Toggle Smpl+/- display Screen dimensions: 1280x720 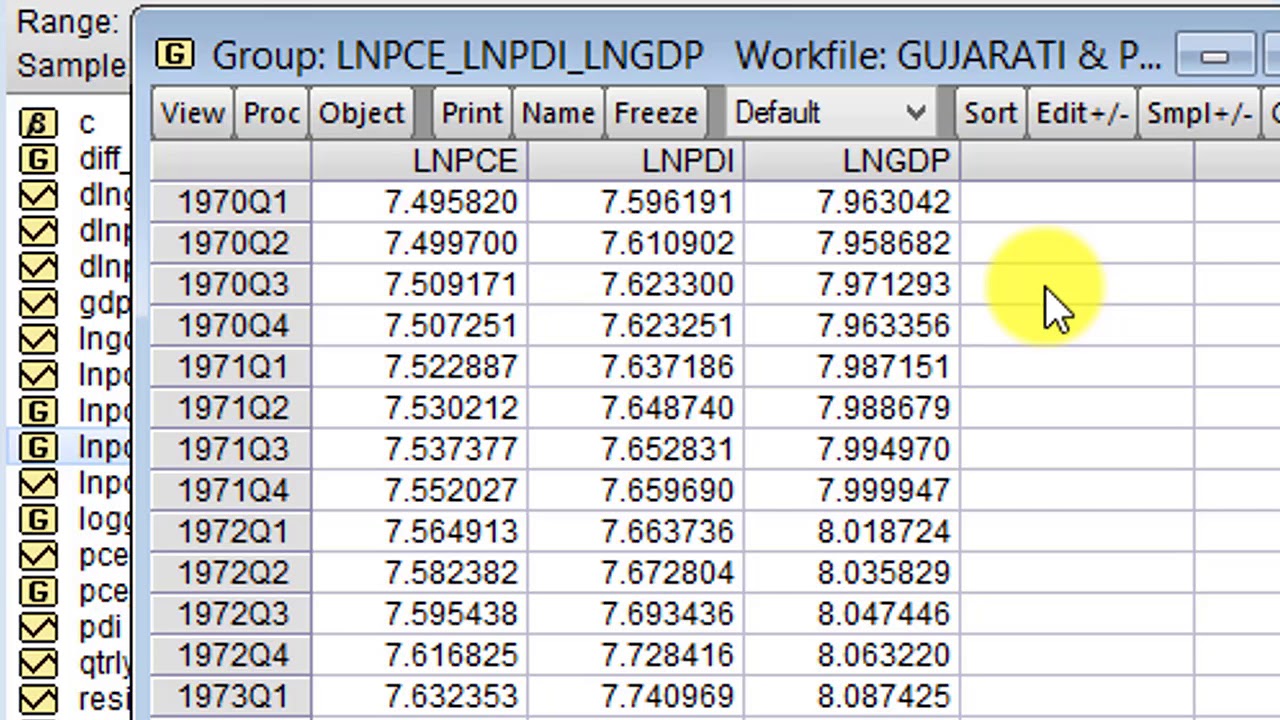[x=1199, y=113]
